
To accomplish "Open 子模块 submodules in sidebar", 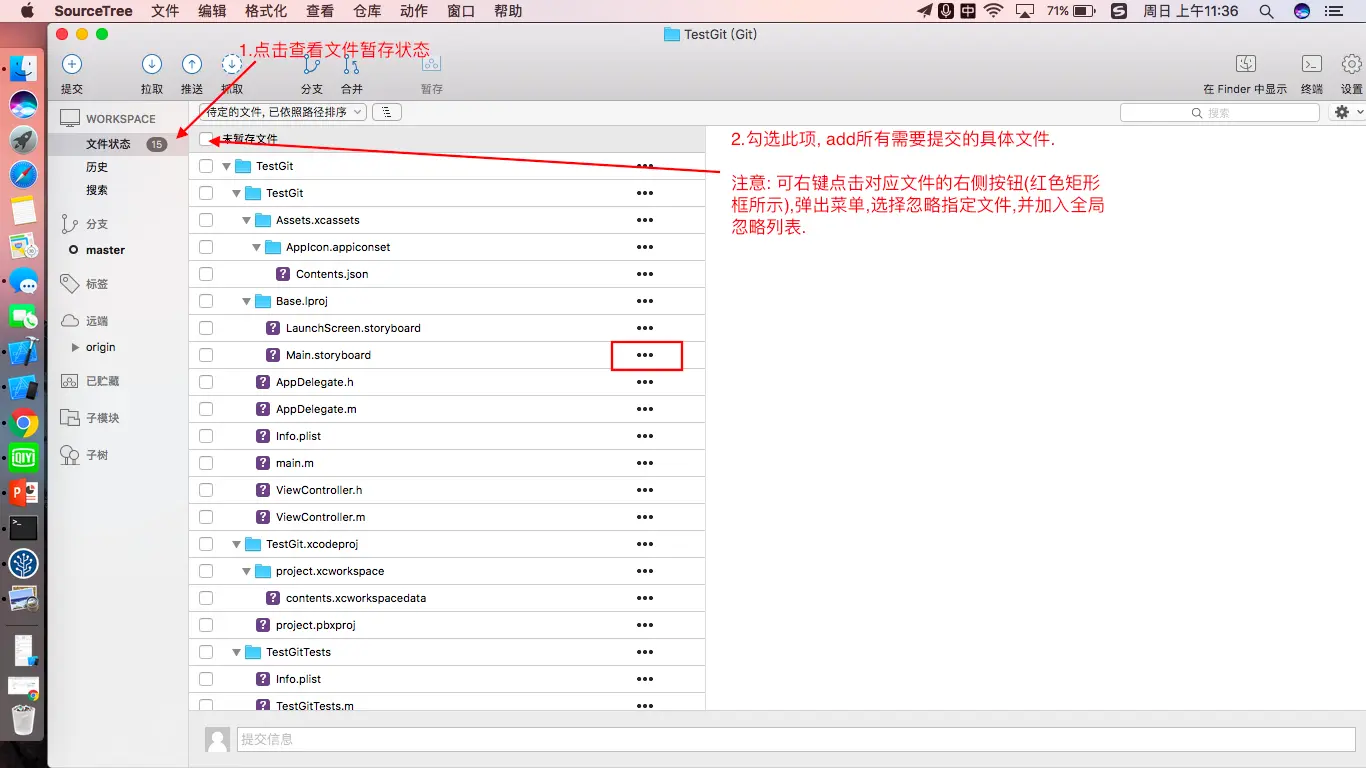I will tap(102, 418).
